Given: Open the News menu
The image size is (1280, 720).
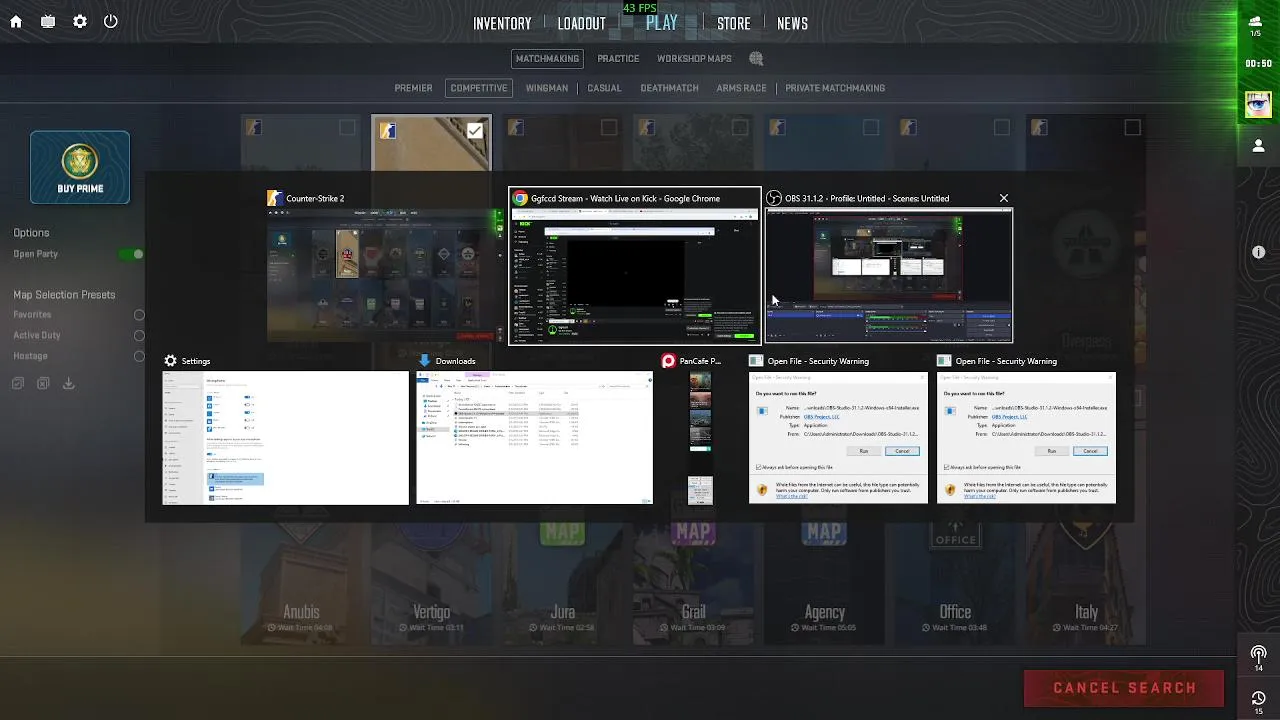Looking at the screenshot, I should (792, 23).
